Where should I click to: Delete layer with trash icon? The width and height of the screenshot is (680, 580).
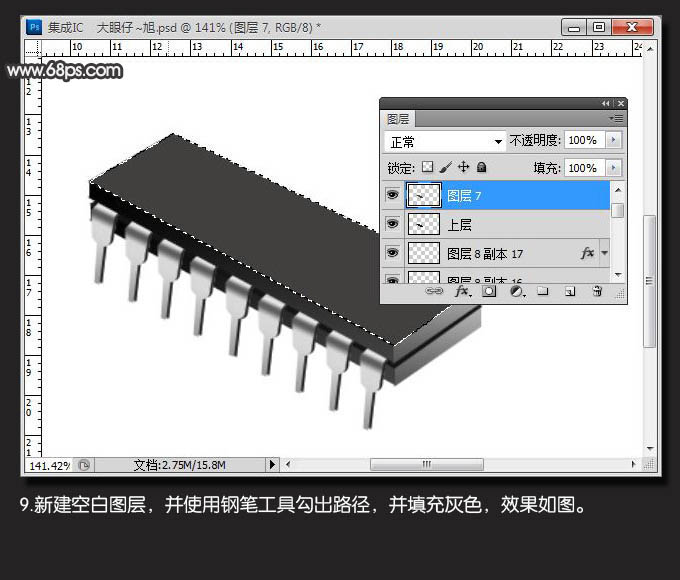tap(597, 291)
